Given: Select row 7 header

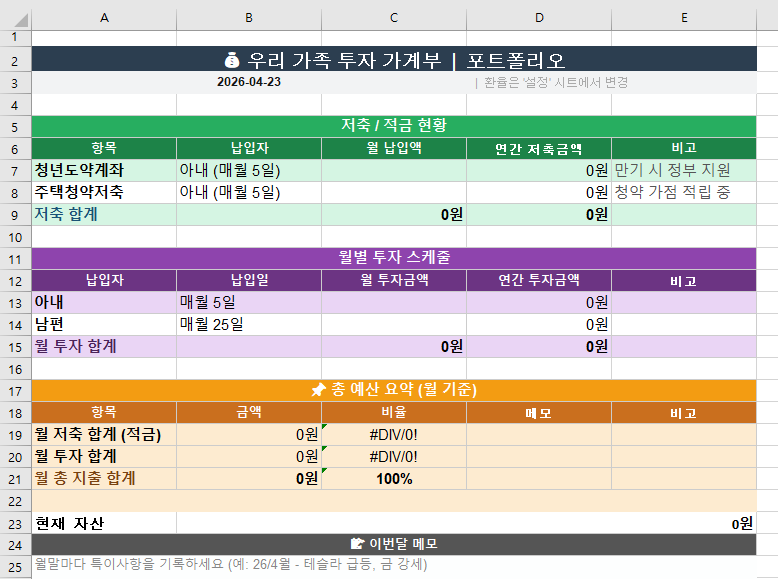Looking at the screenshot, I should click(15, 171).
